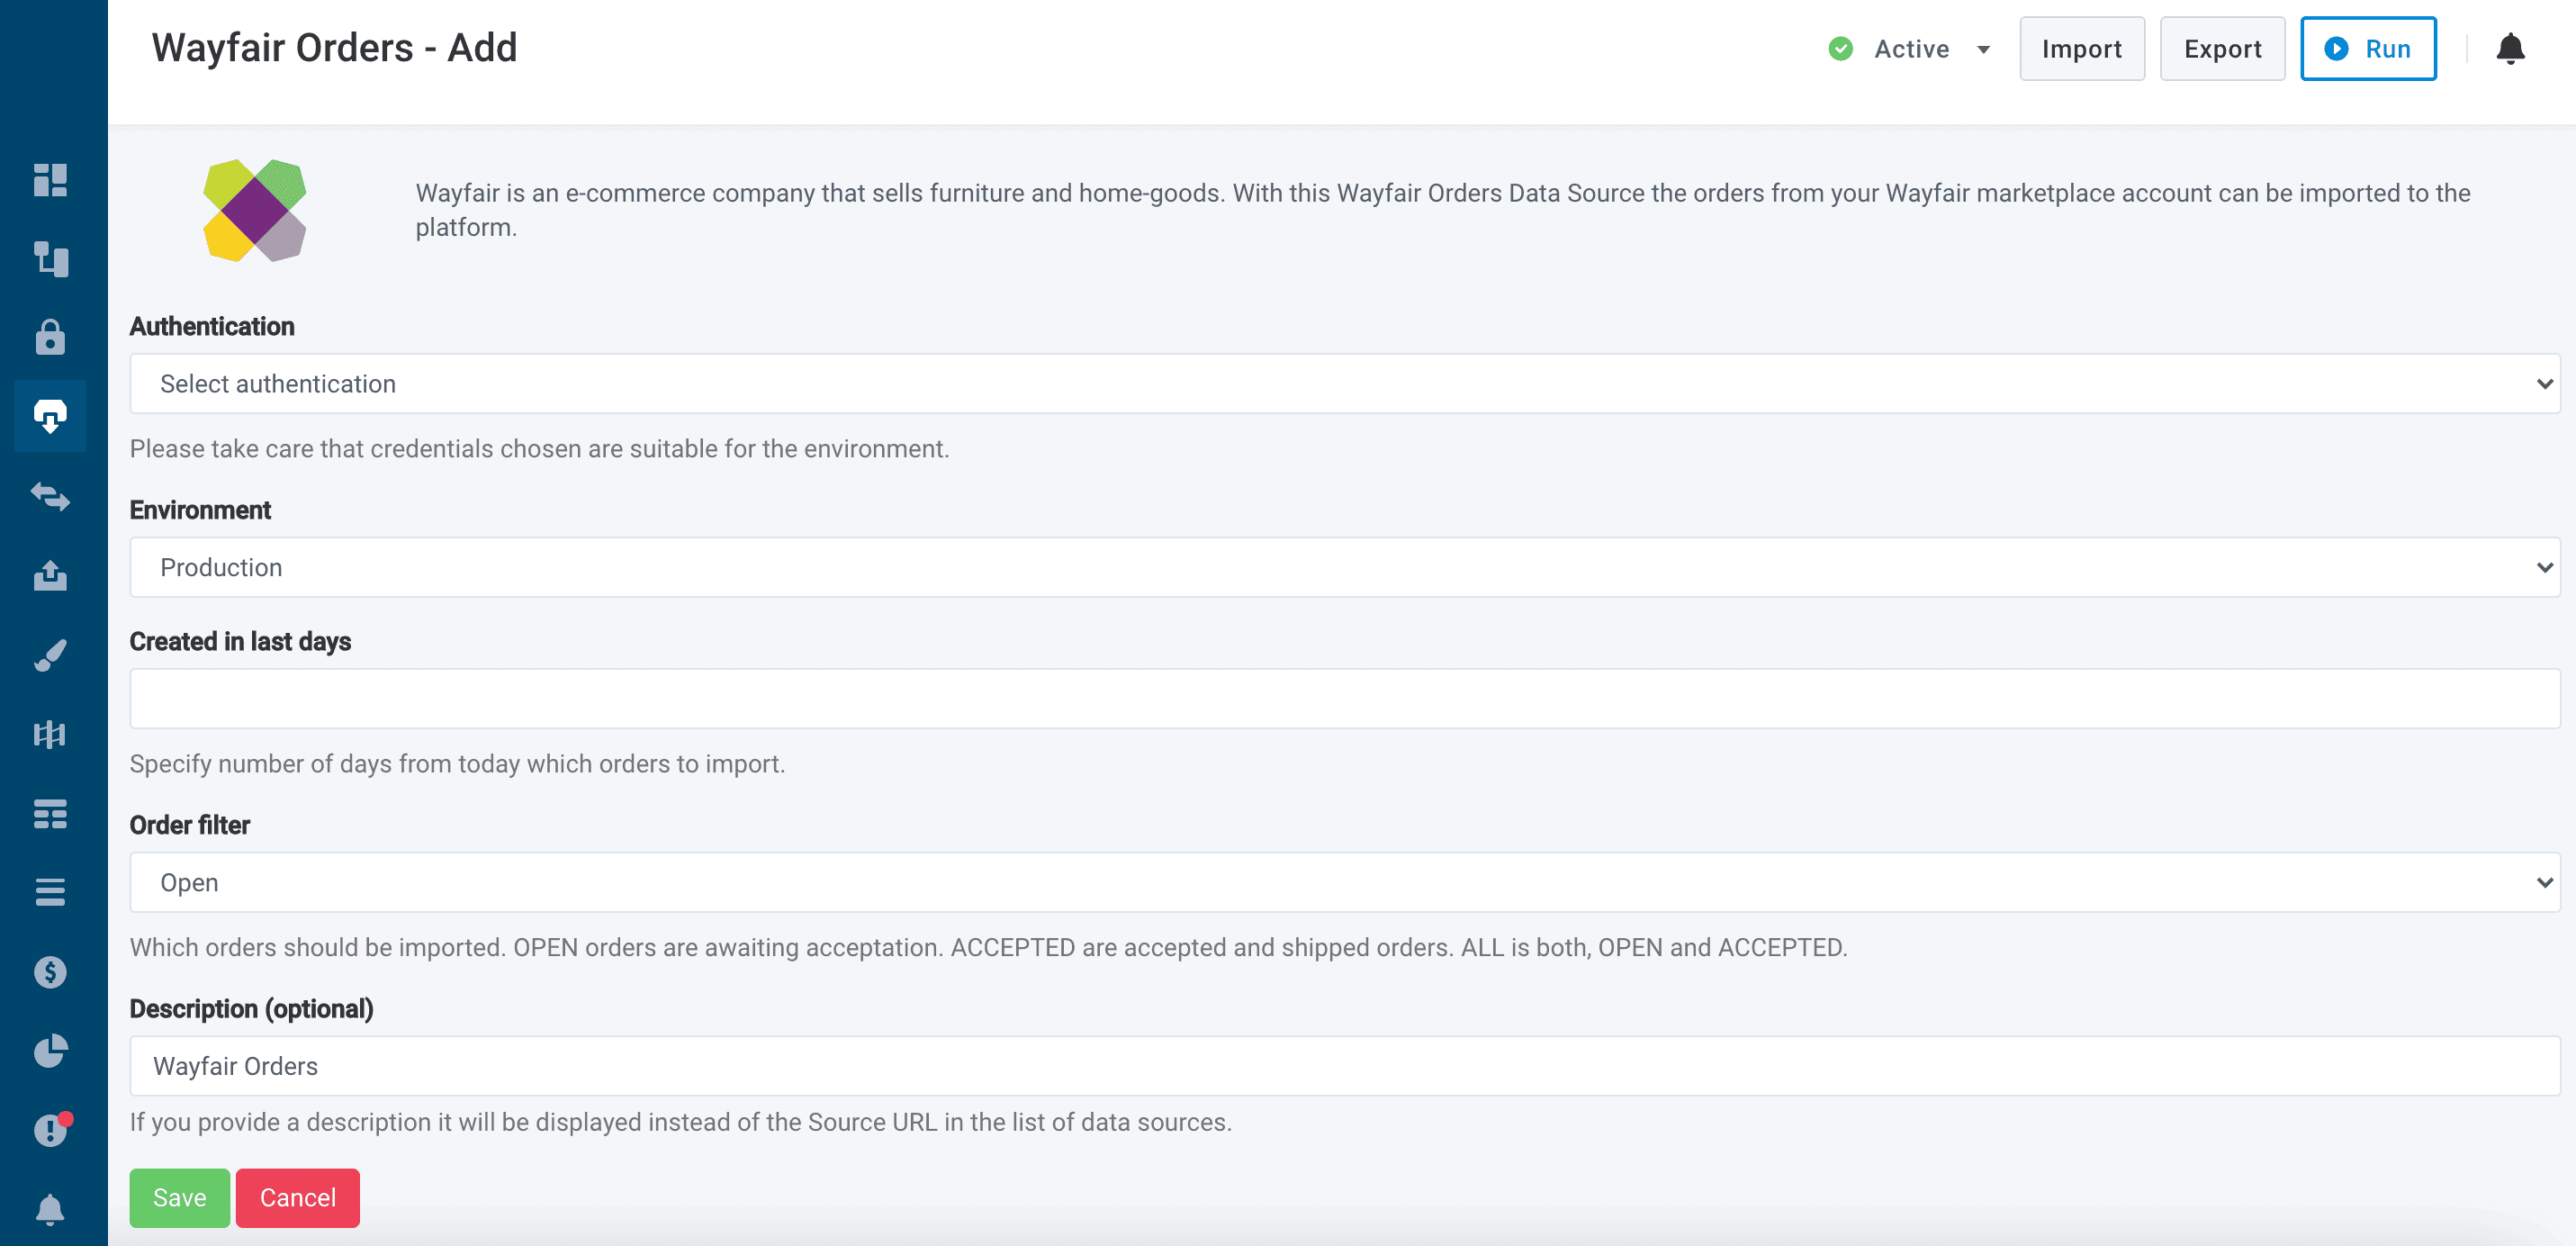The height and width of the screenshot is (1246, 2576).
Task: Expand the Order filter dropdown
Action: [1344, 882]
